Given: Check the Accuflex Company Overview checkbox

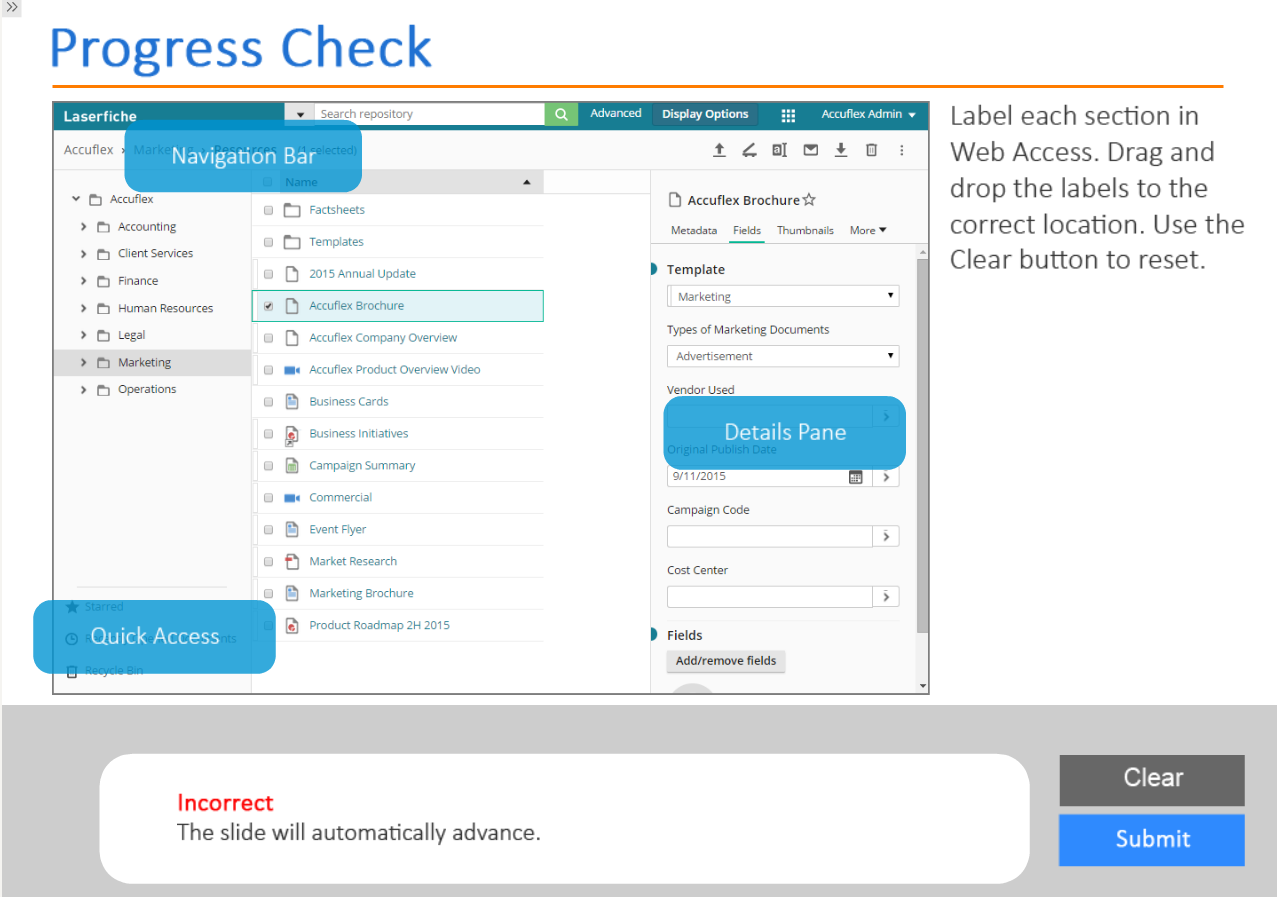Looking at the screenshot, I should [268, 338].
